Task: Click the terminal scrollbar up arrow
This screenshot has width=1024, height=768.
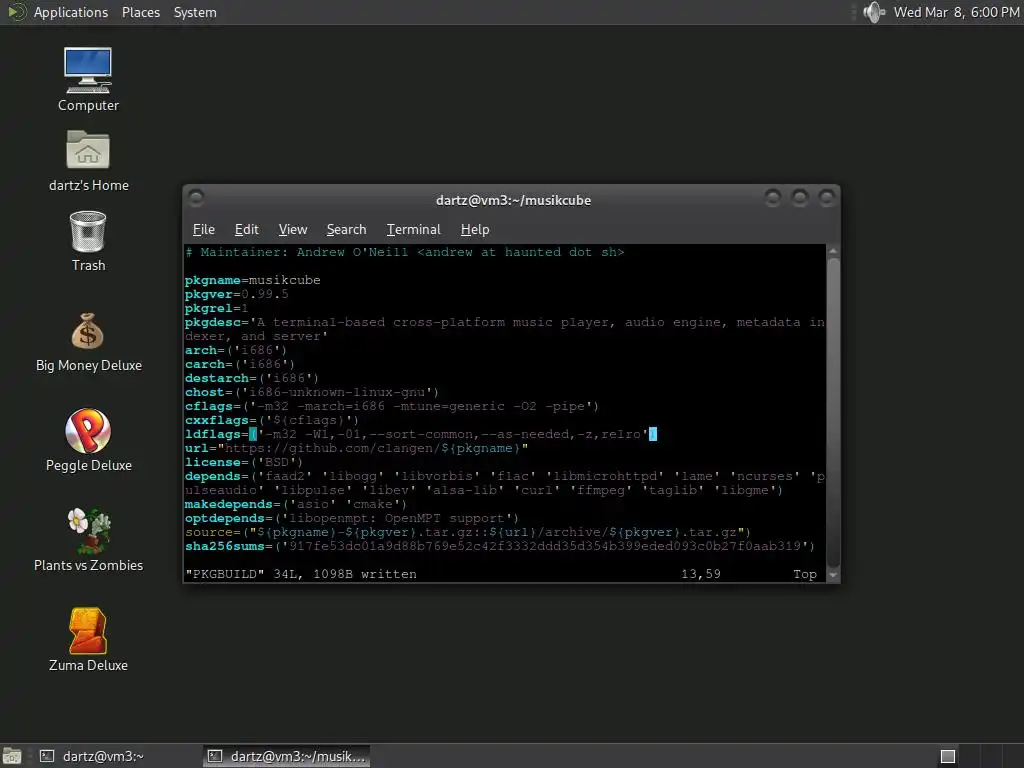Action: pos(833,251)
